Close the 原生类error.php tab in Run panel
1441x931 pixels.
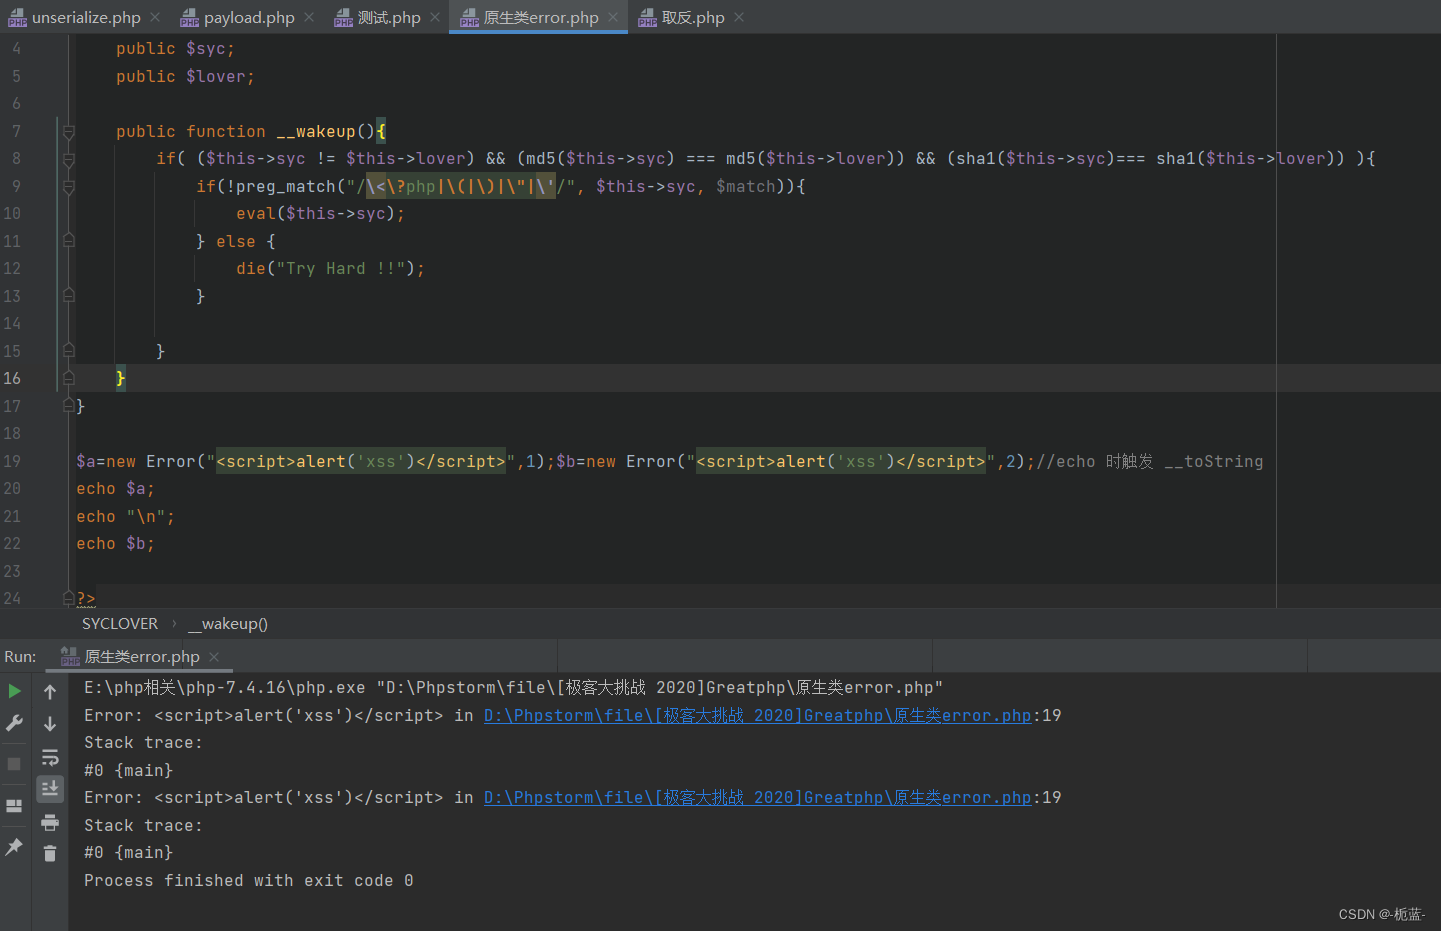pos(214,657)
